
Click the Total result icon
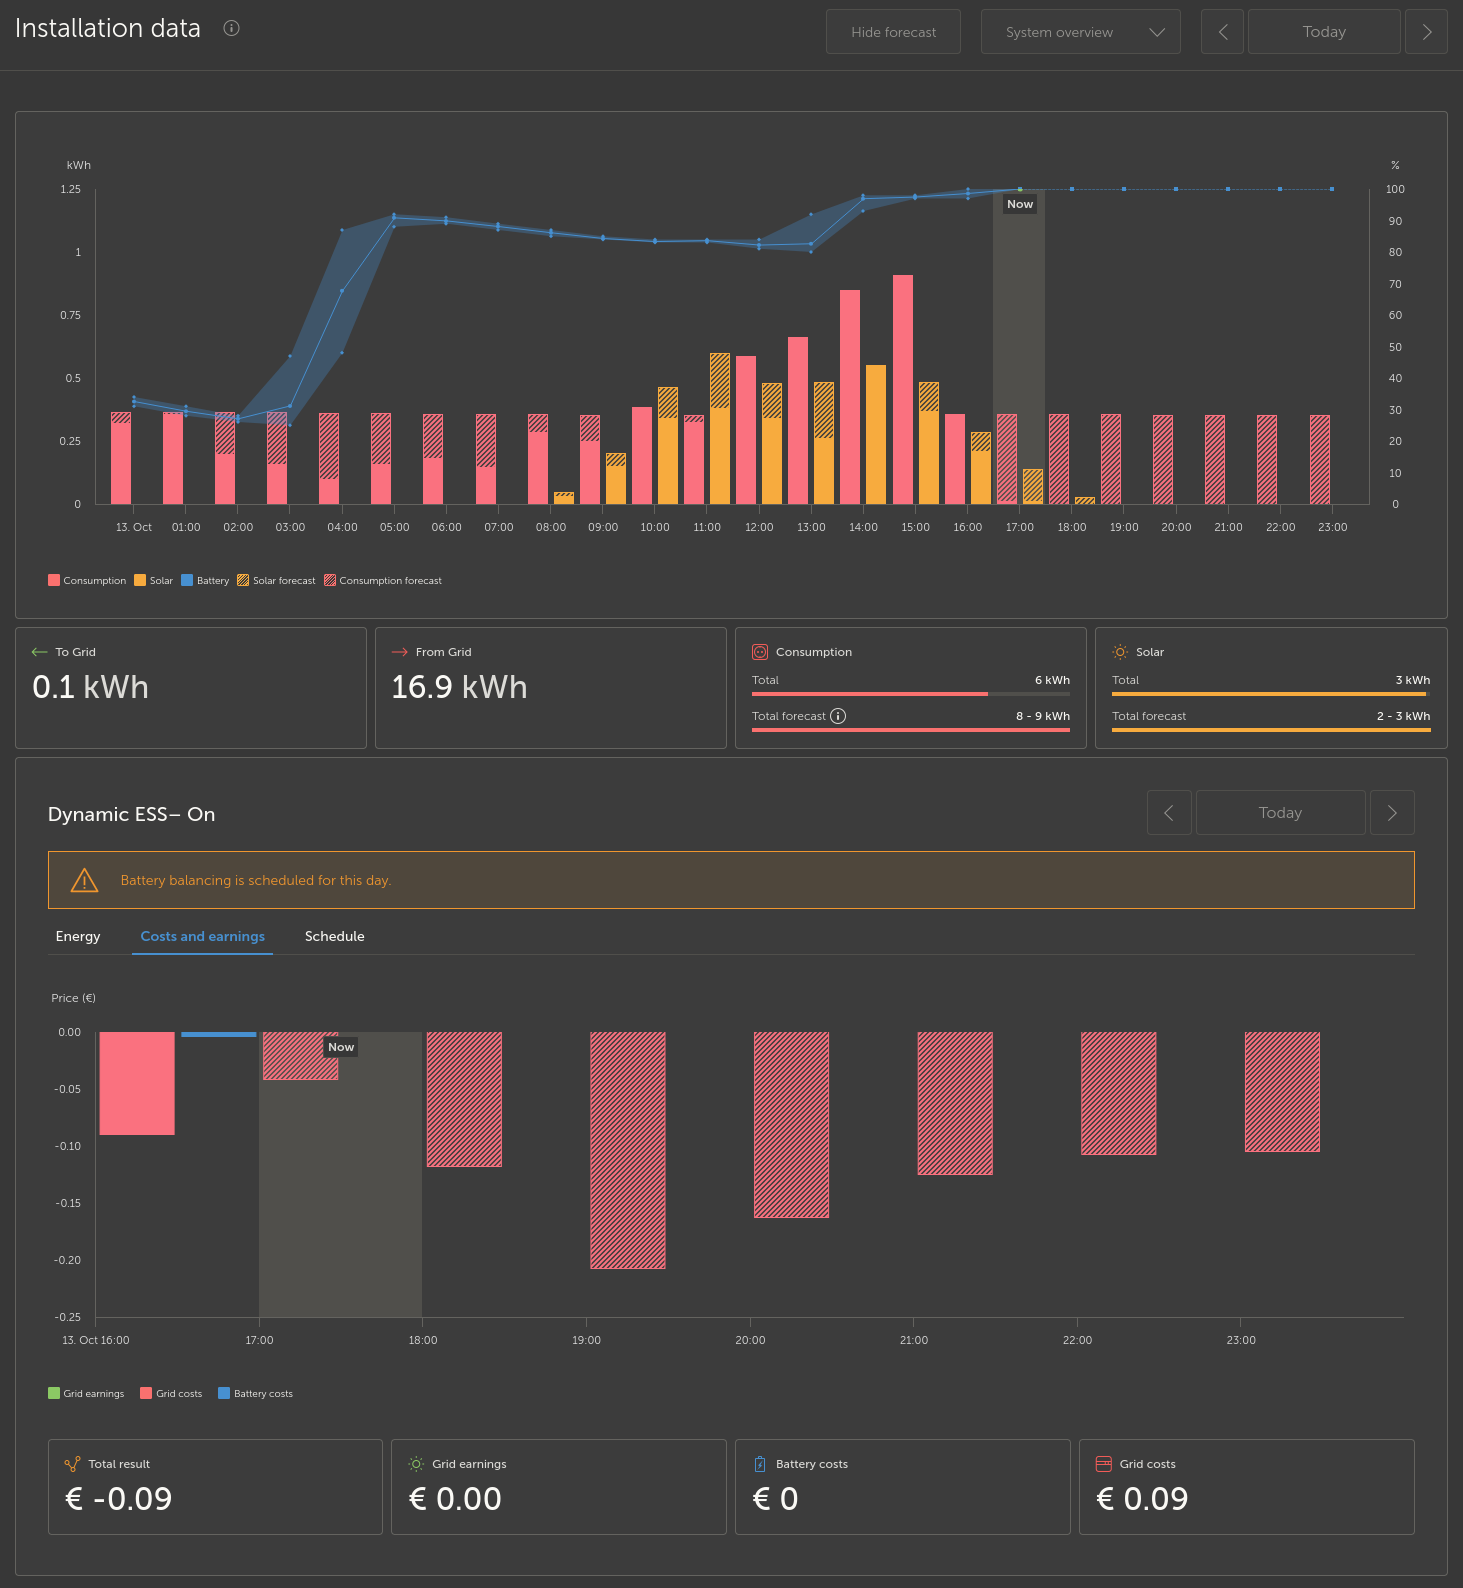point(72,1464)
